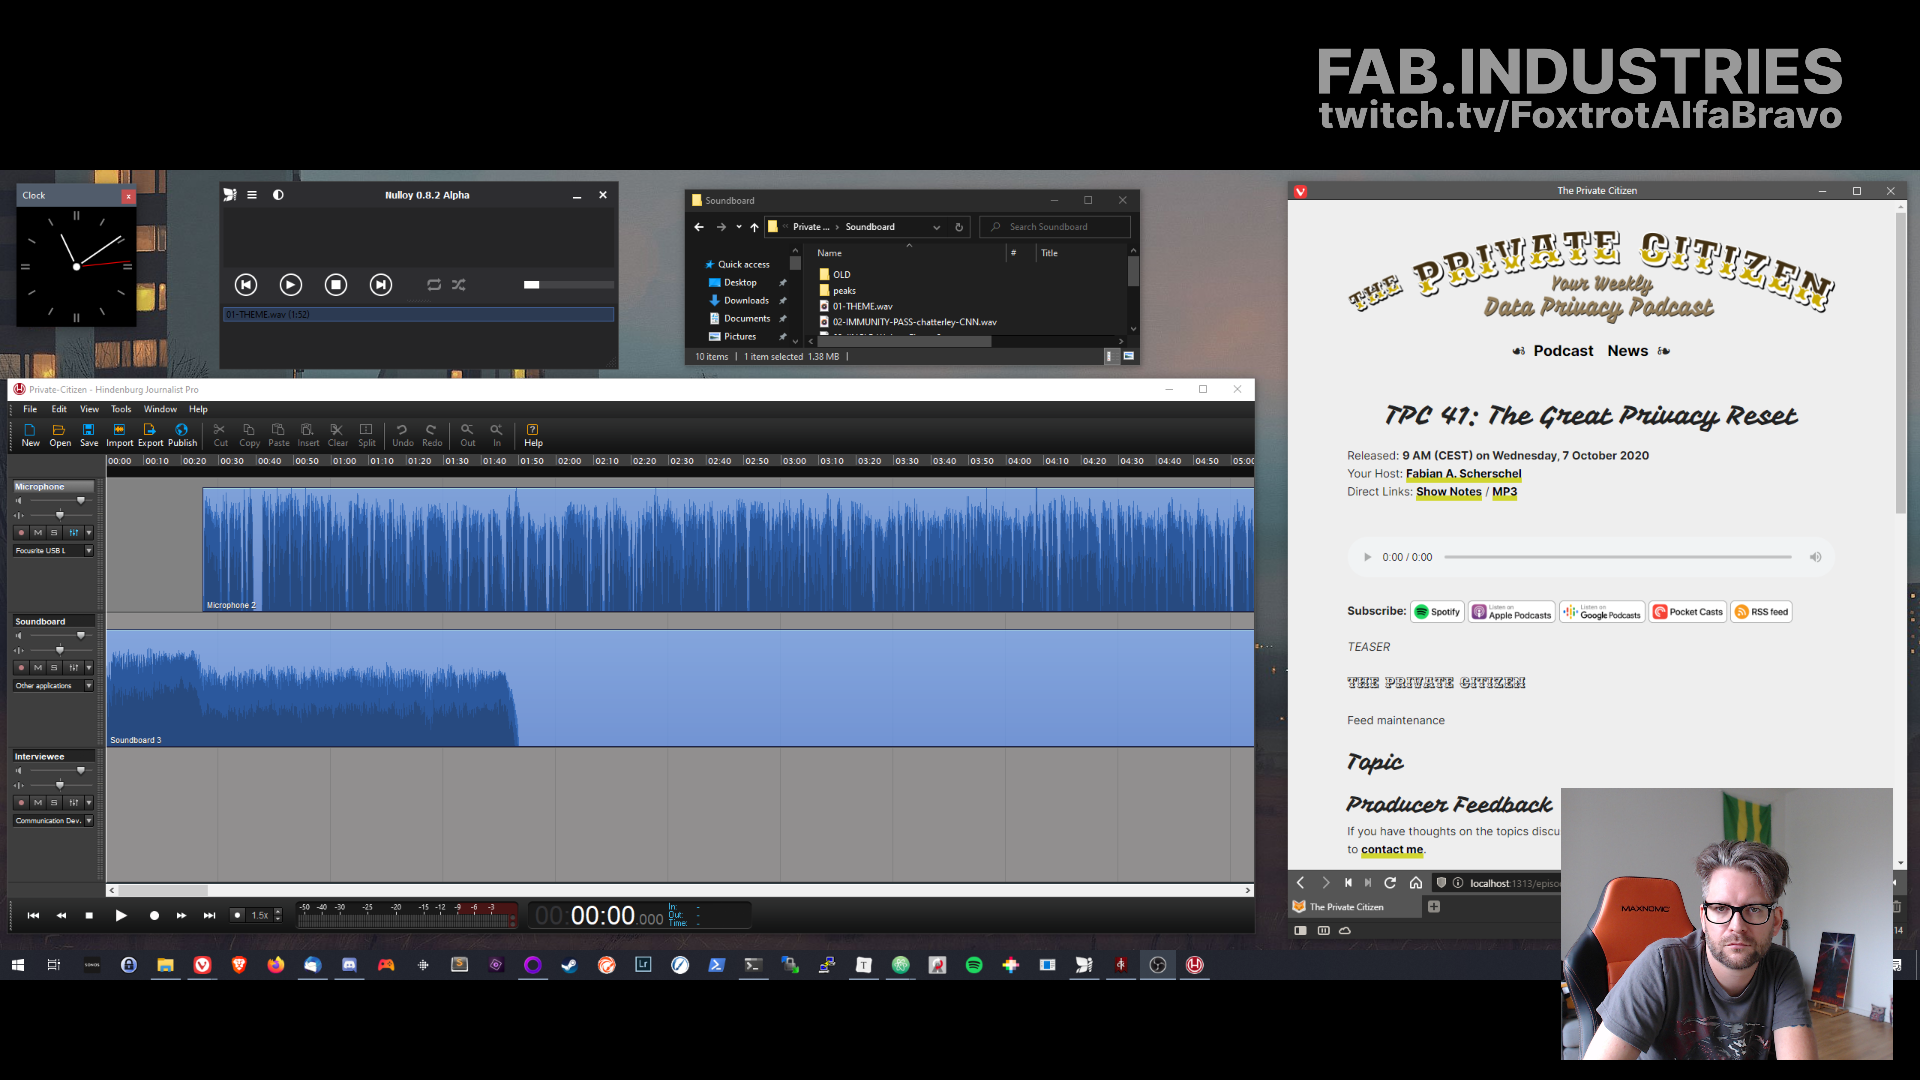1920x1080 pixels.
Task: Click the Pocket Casts subscribe button
Action: pos(1688,612)
